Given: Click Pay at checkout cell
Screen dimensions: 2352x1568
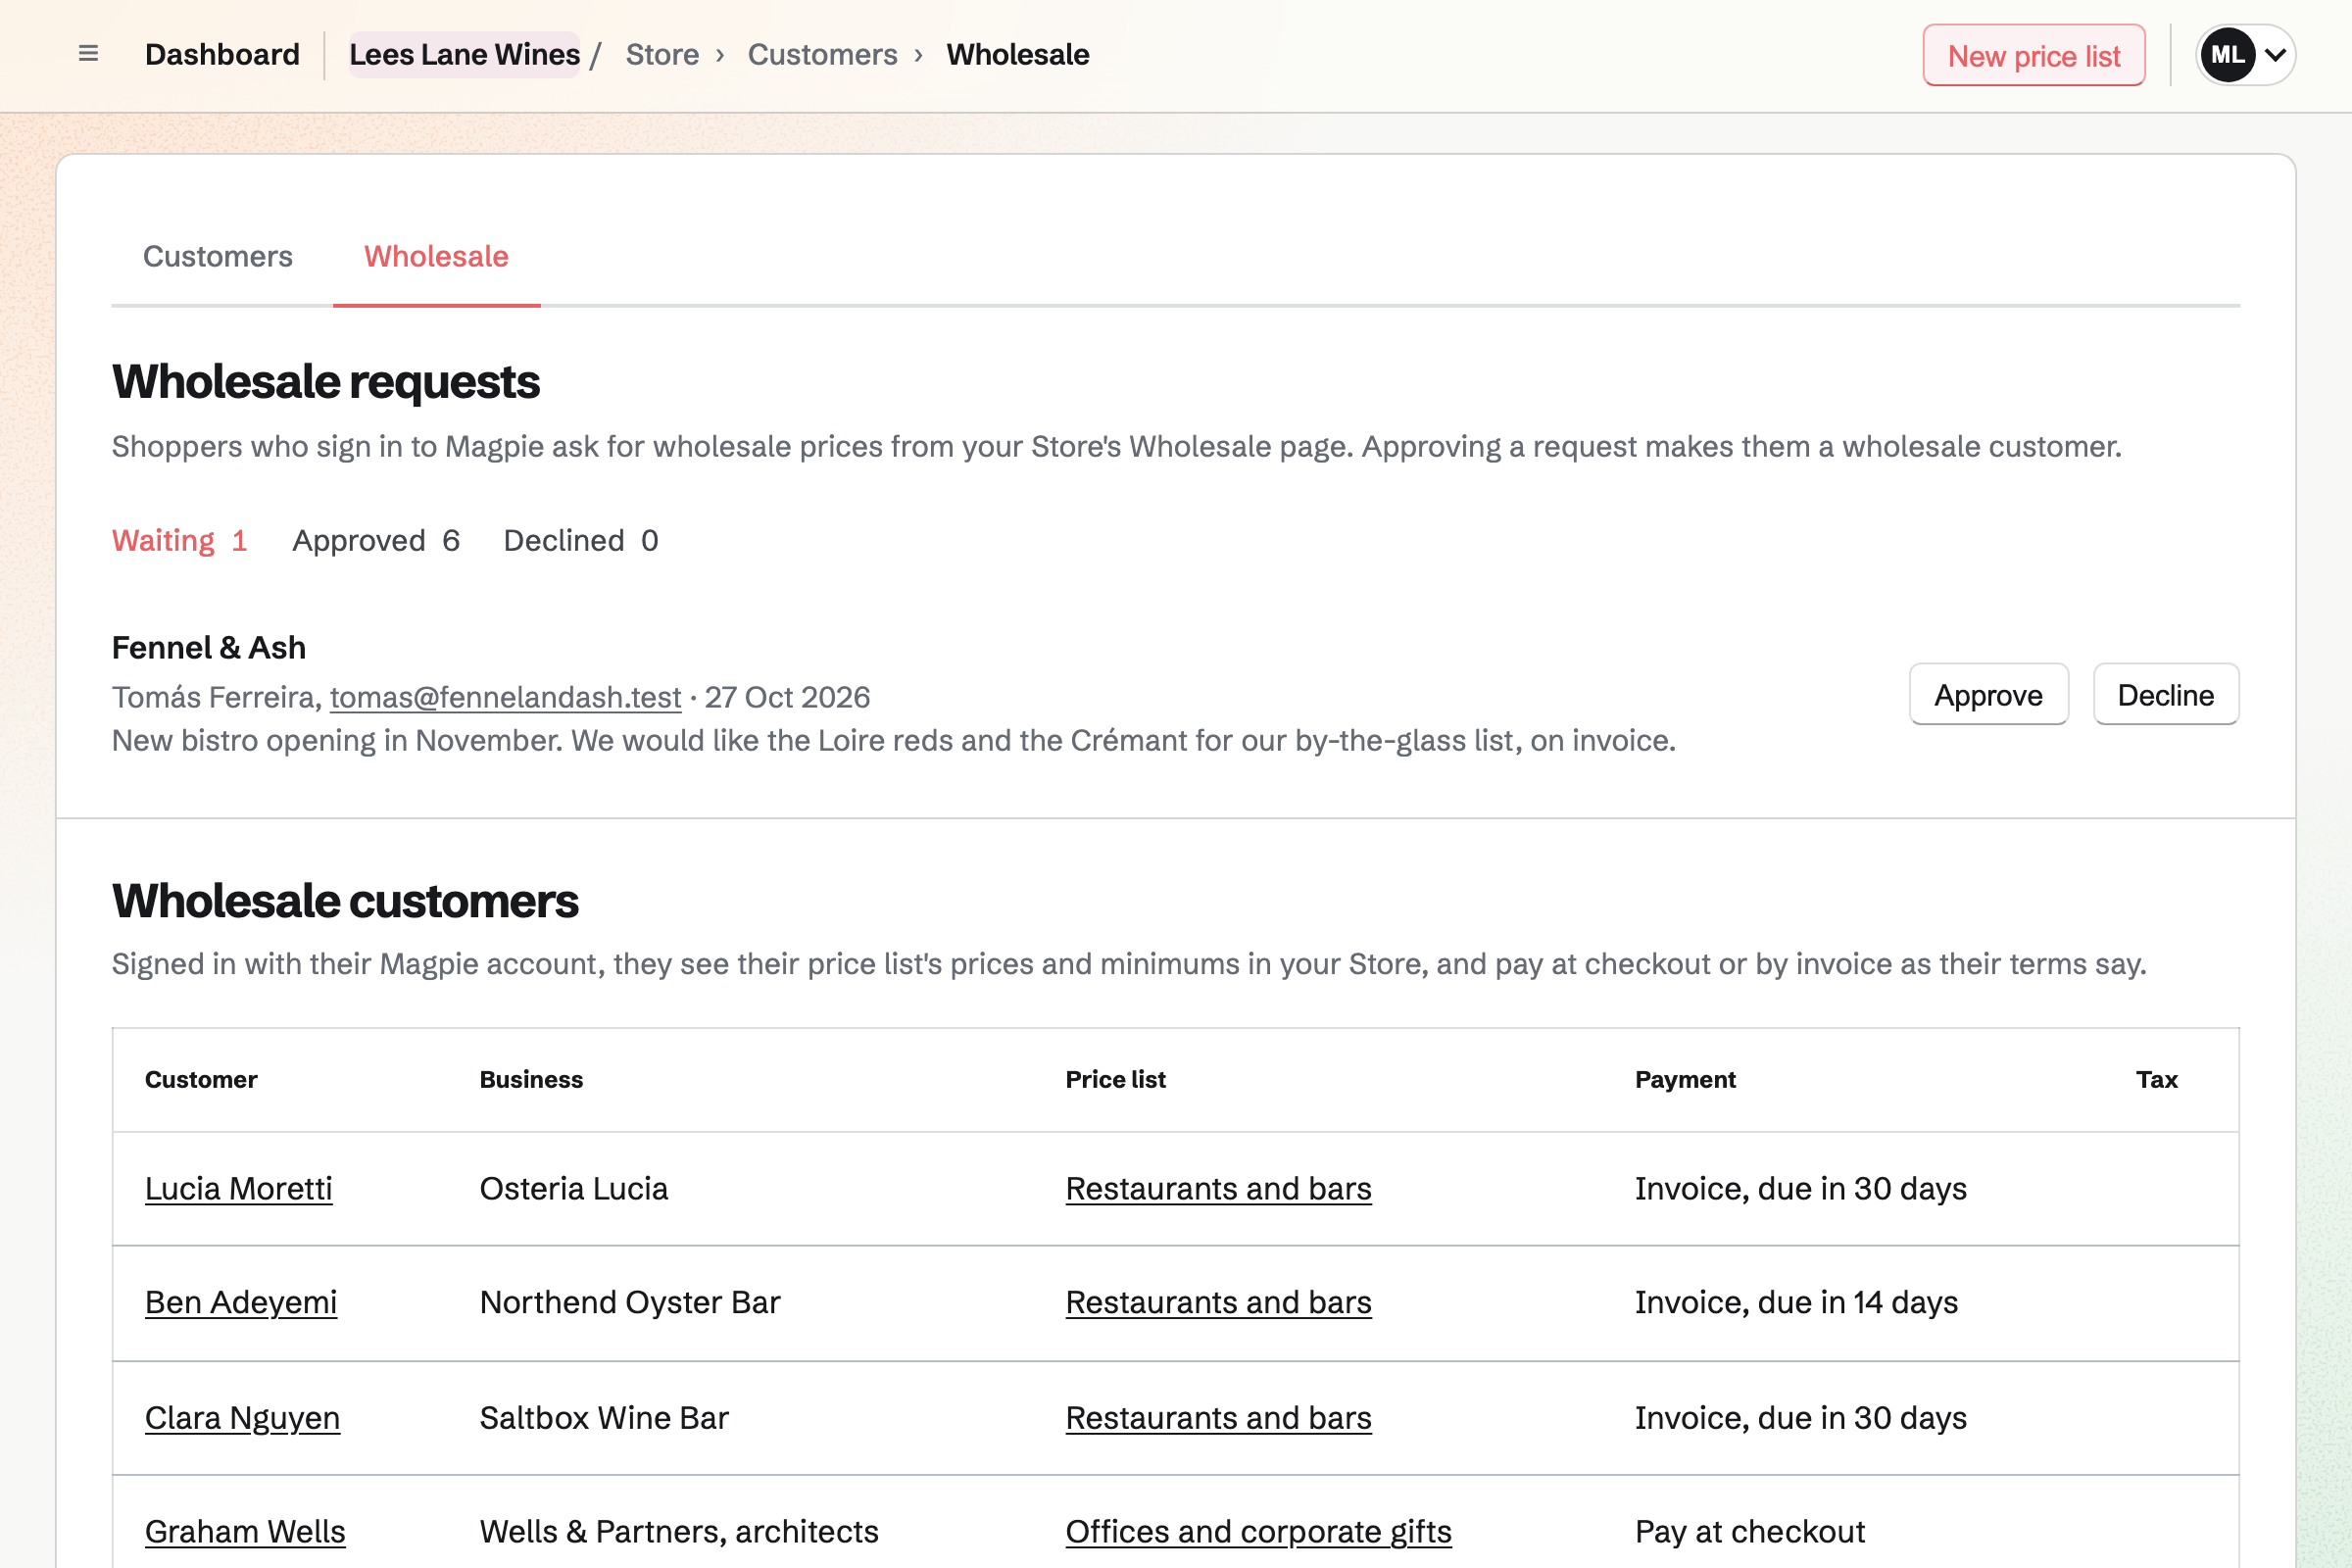Looking at the screenshot, I should (1750, 1533).
